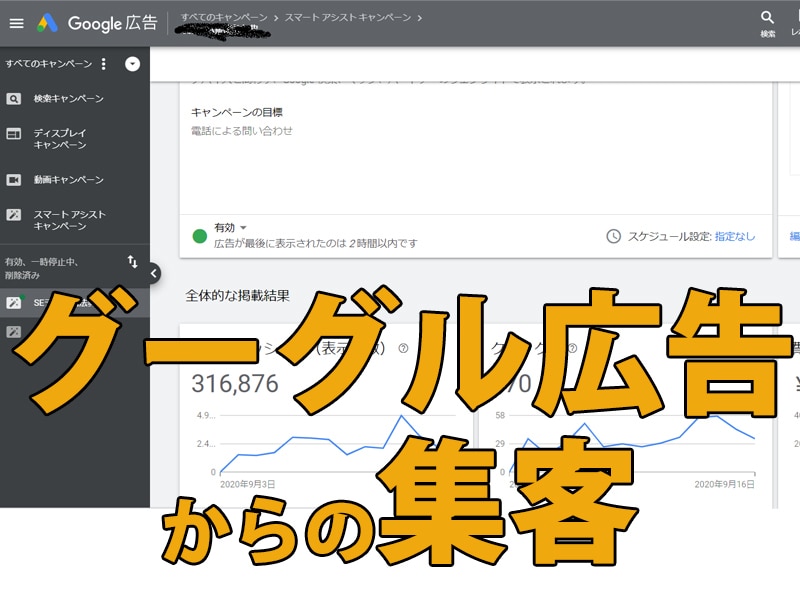Click the search campaign magnifier icon
The image size is (800, 600).
[13, 98]
